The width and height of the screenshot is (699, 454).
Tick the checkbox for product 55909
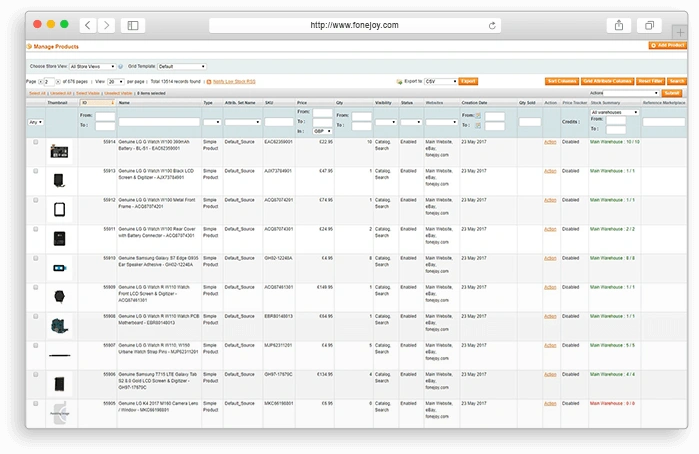[36, 287]
